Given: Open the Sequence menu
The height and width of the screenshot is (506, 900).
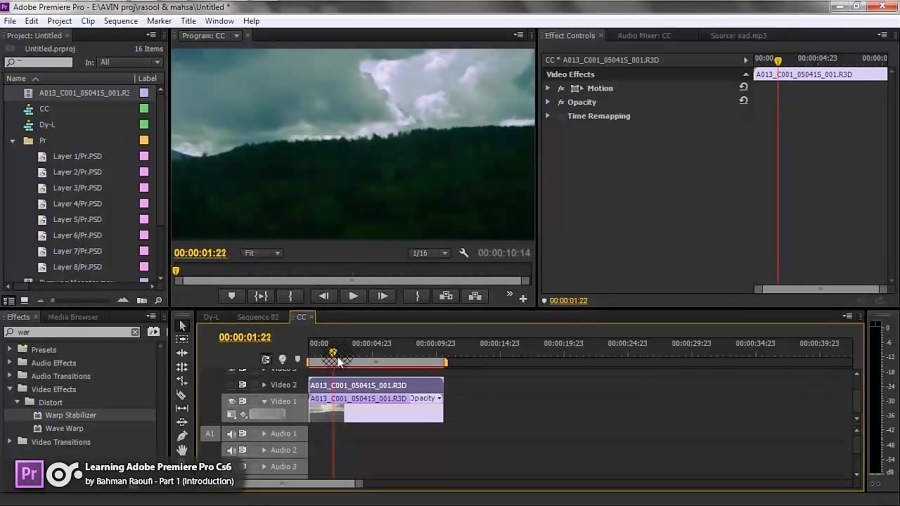Looking at the screenshot, I should [x=121, y=21].
